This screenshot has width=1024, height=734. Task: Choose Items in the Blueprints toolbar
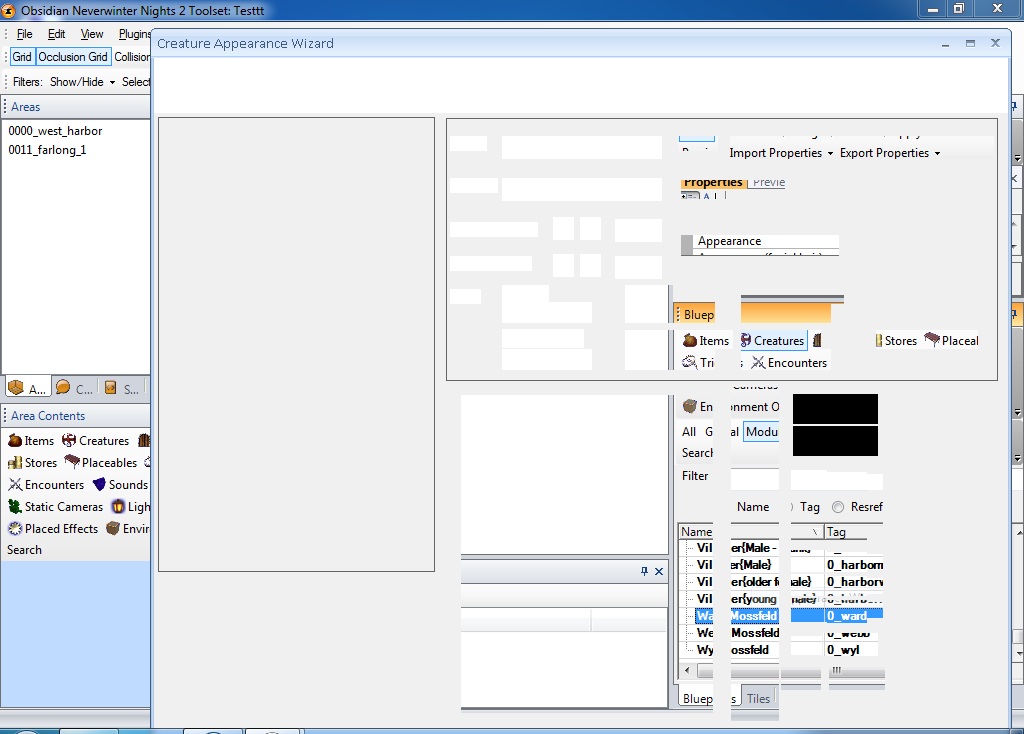(x=706, y=340)
